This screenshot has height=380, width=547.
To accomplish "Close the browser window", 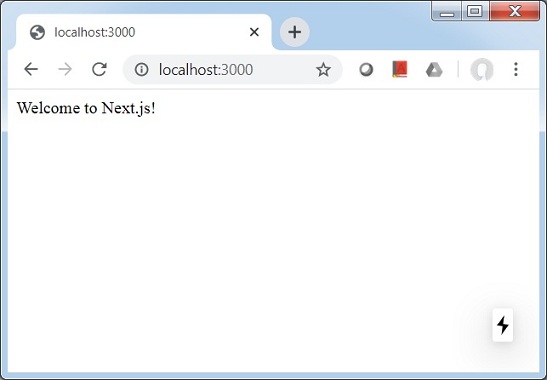I will coord(514,11).
